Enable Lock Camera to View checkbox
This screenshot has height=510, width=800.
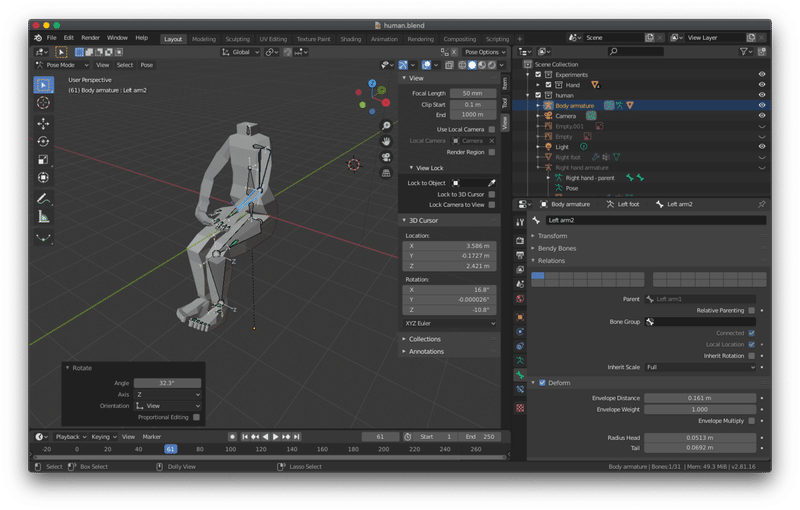coord(492,205)
